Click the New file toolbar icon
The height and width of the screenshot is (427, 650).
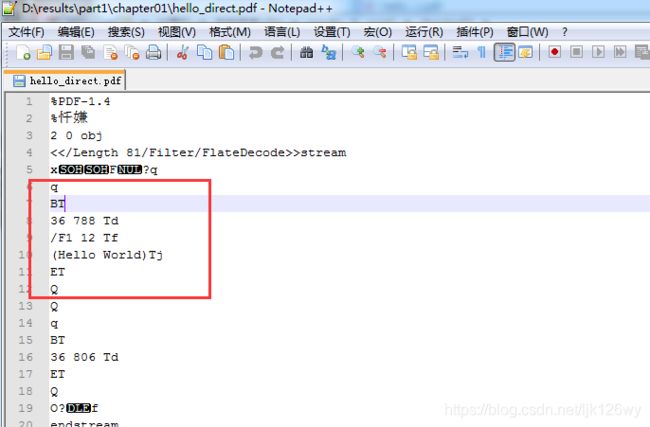coord(23,53)
